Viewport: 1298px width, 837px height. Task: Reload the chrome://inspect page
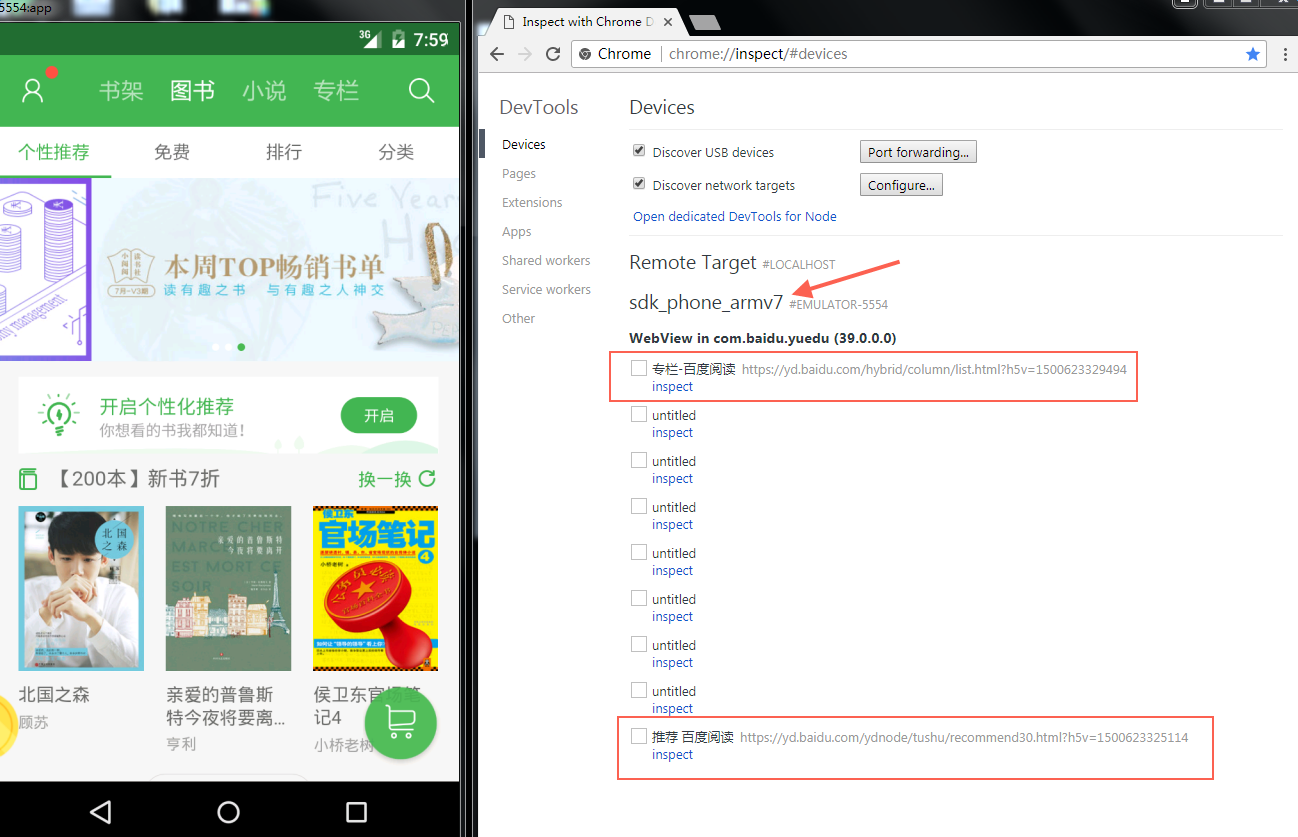pyautogui.click(x=553, y=54)
